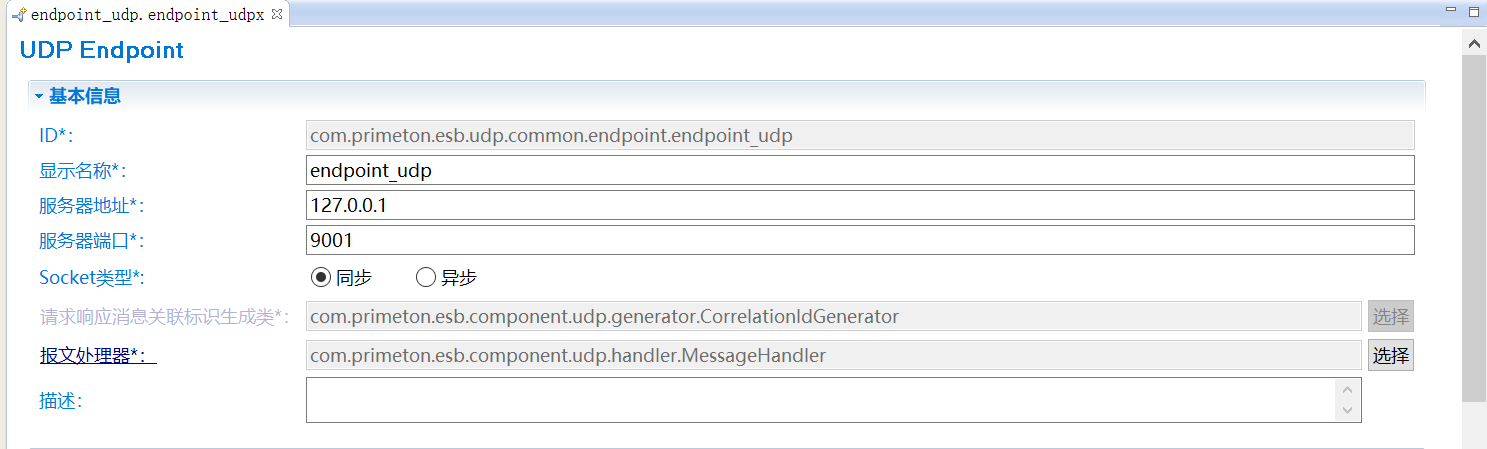Click the main vertical scrollbar thumb
1487x449 pixels.
click(1474, 230)
